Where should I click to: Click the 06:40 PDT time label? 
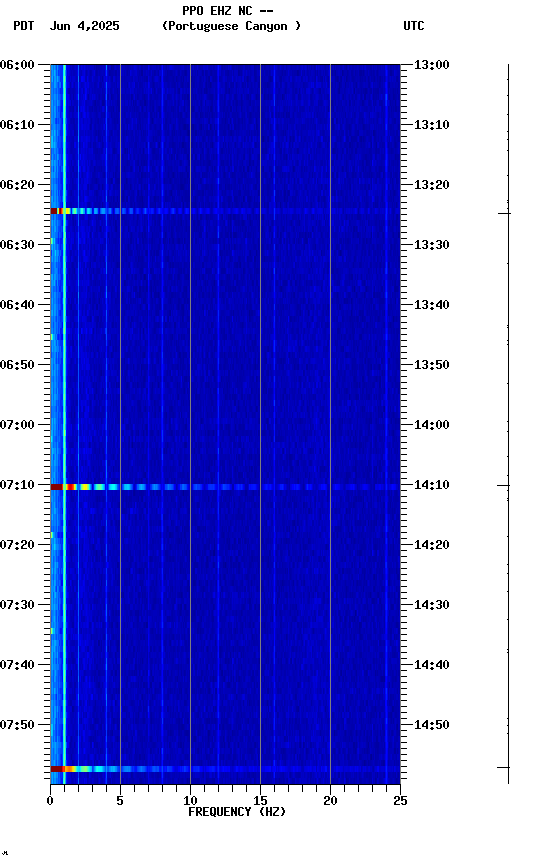[x=17, y=305]
